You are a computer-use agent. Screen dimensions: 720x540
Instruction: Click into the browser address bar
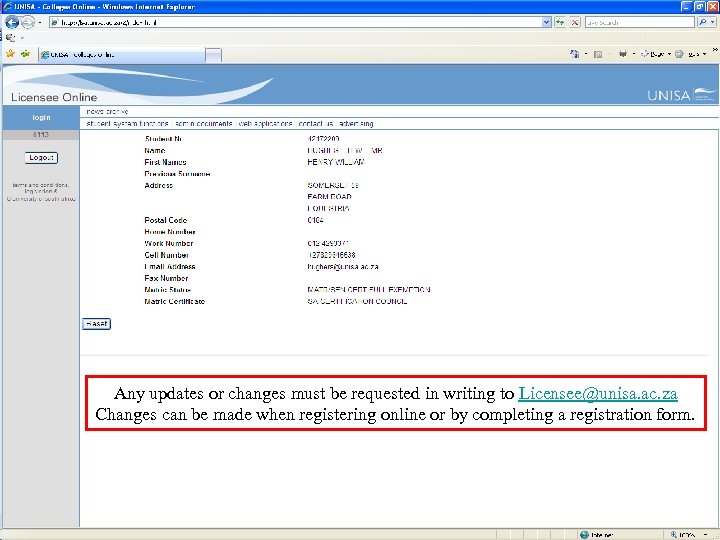(296, 22)
